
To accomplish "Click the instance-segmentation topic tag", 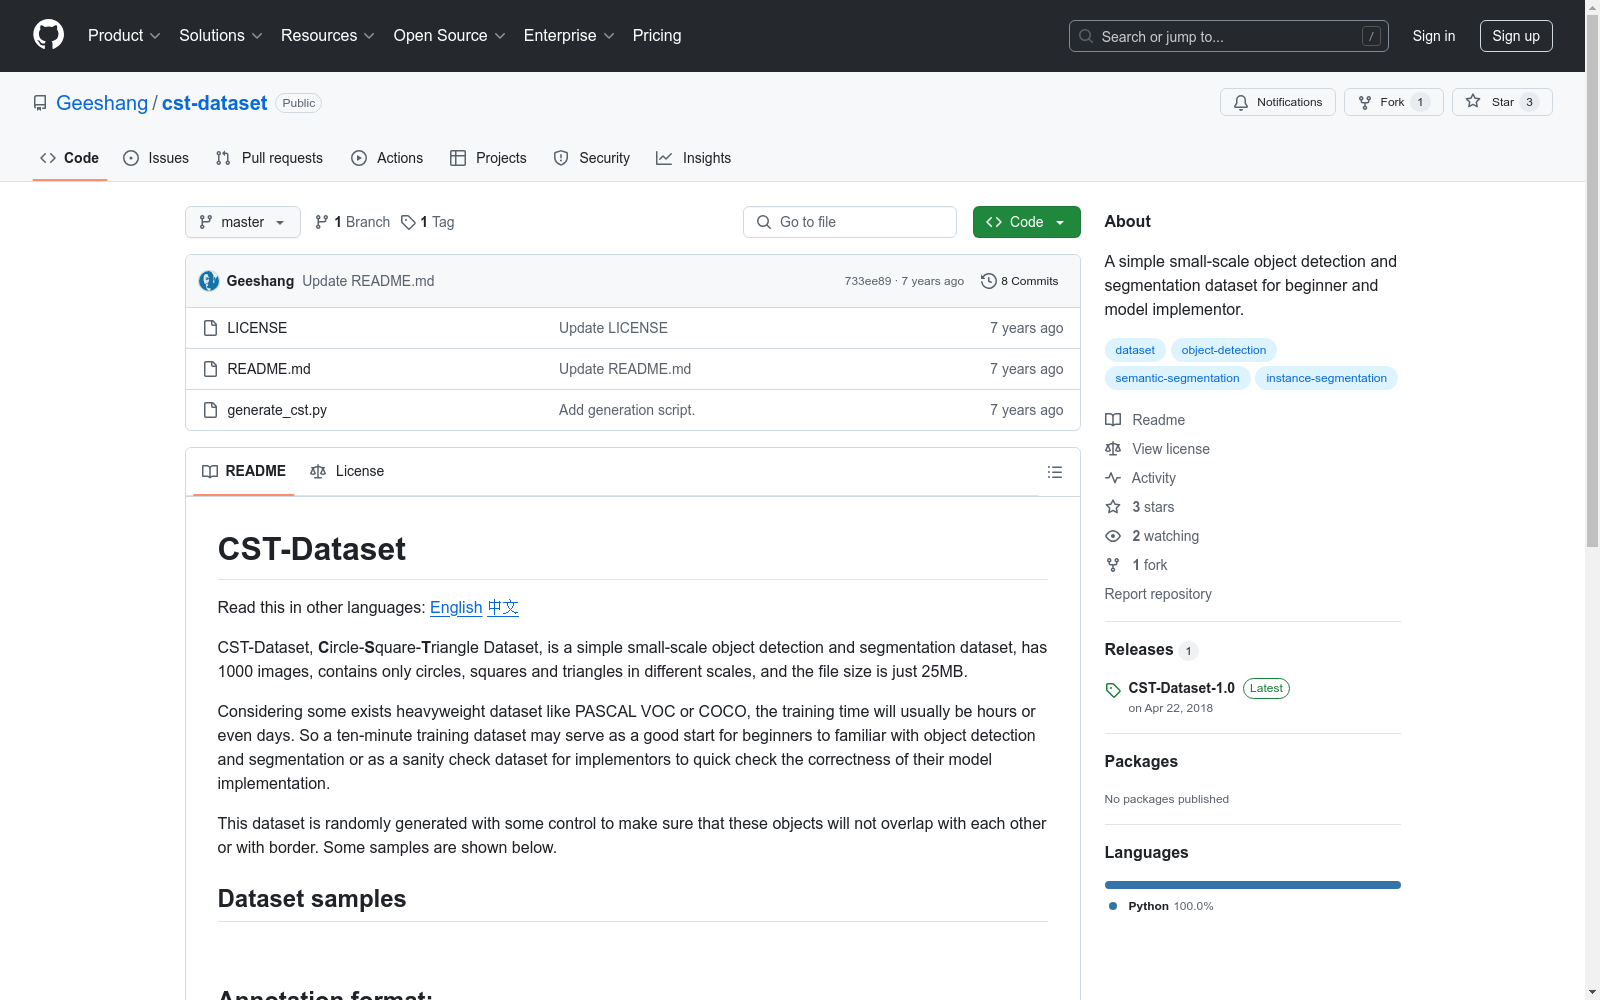I will click(x=1326, y=378).
